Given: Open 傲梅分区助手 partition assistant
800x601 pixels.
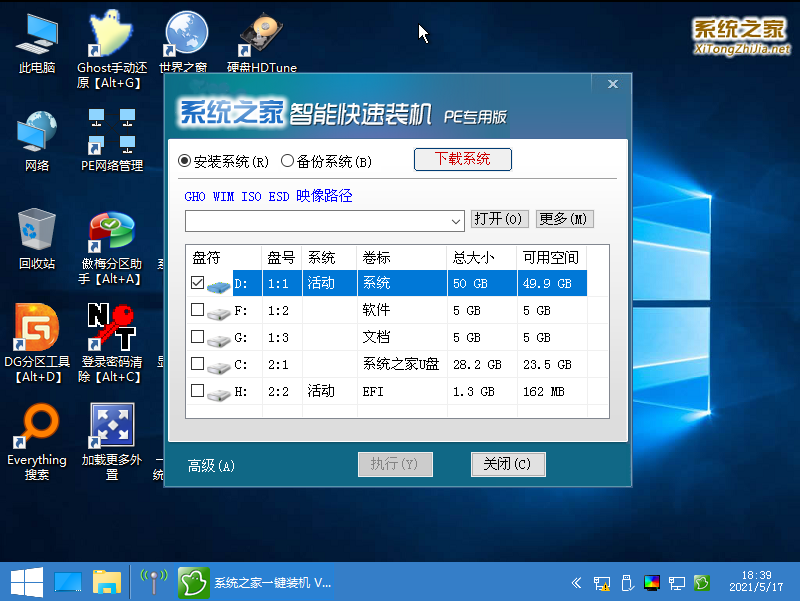Looking at the screenshot, I should click(110, 232).
